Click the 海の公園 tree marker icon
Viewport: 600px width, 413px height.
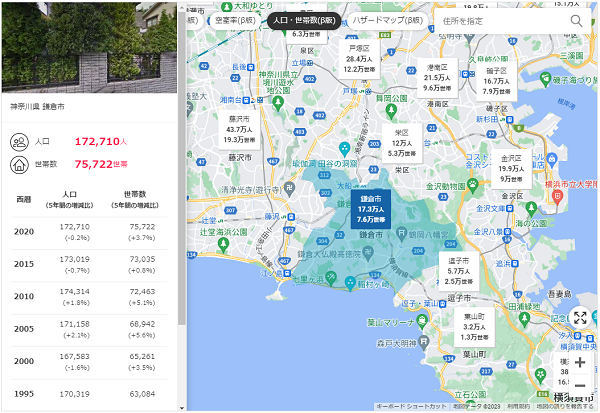click(531, 209)
